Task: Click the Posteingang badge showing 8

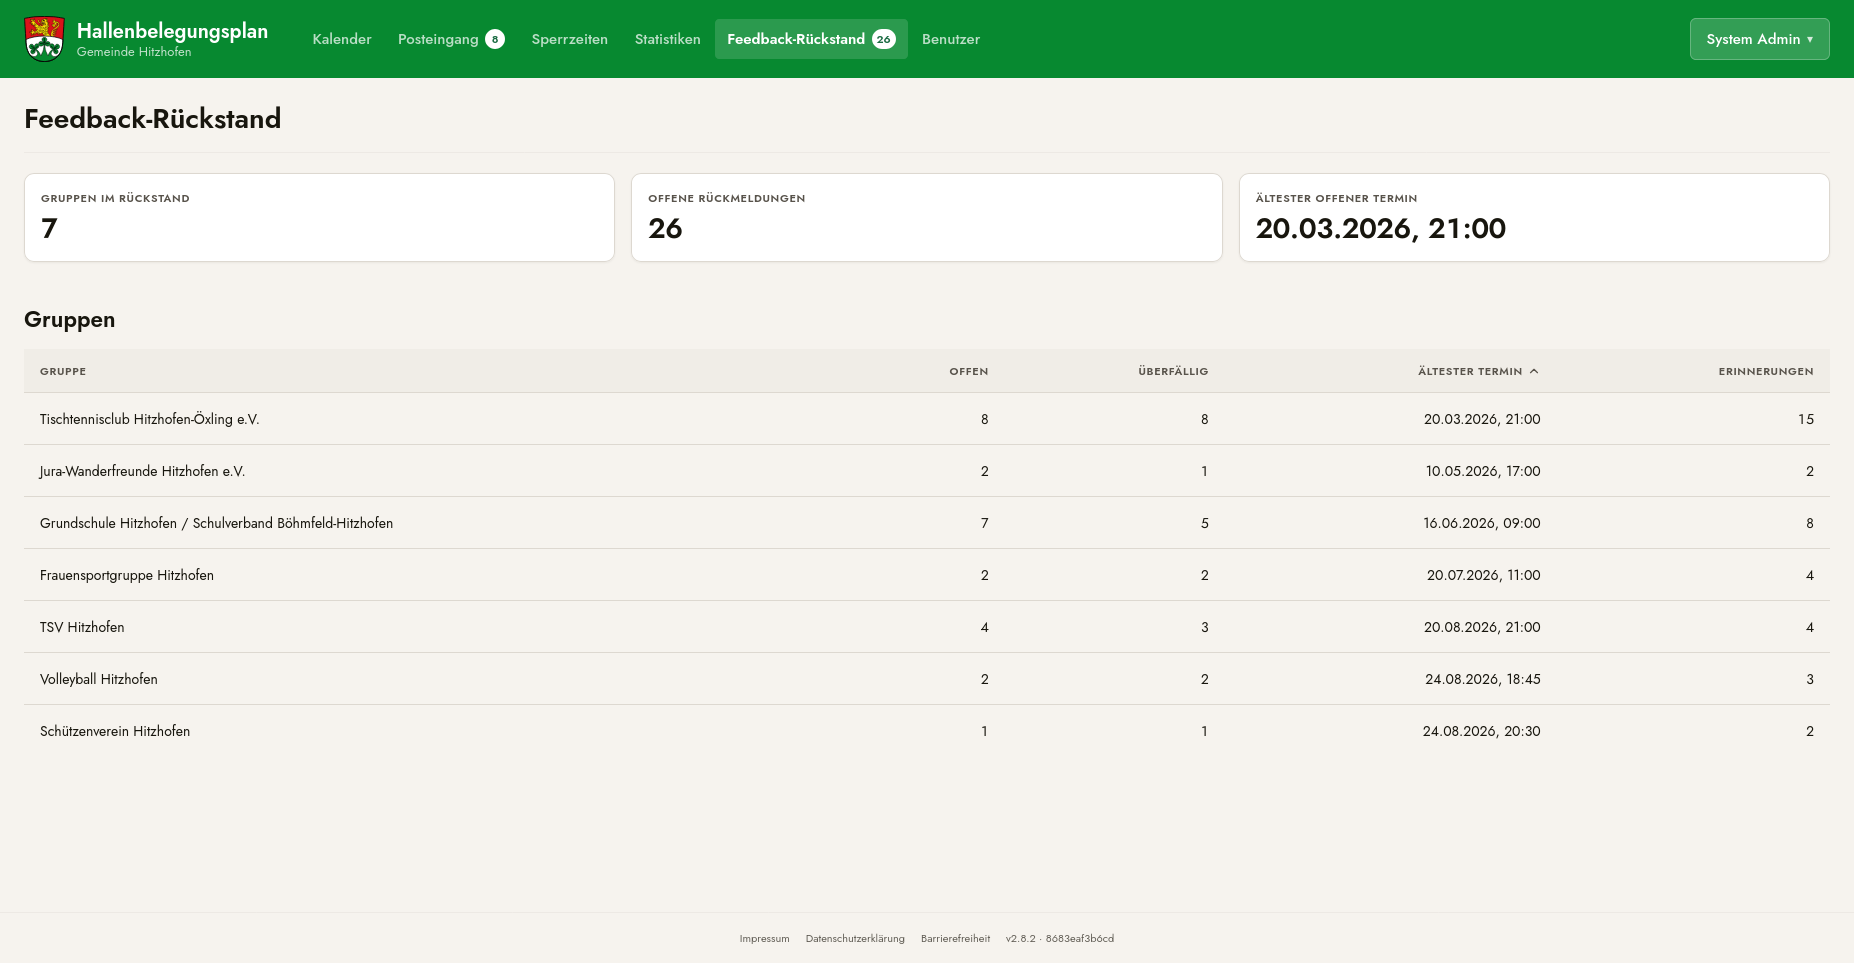Action: [x=495, y=39]
